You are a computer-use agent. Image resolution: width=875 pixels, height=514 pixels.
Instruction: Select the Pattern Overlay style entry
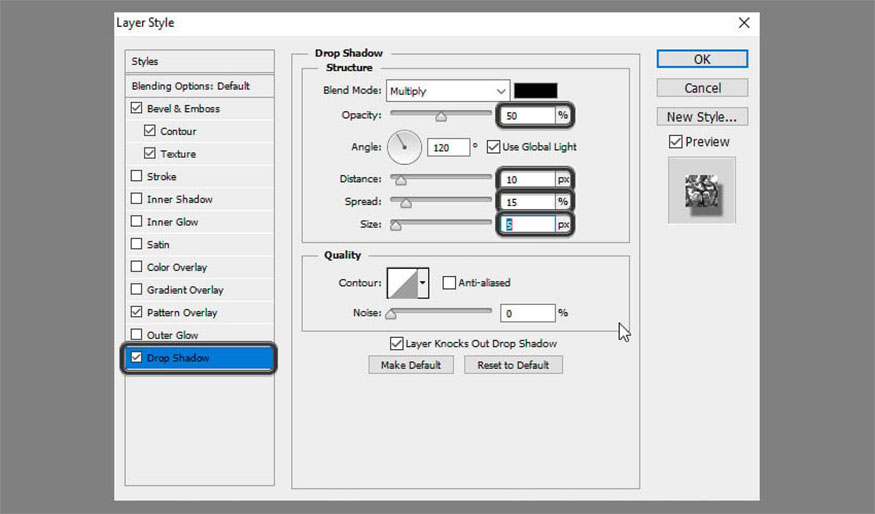click(182, 313)
